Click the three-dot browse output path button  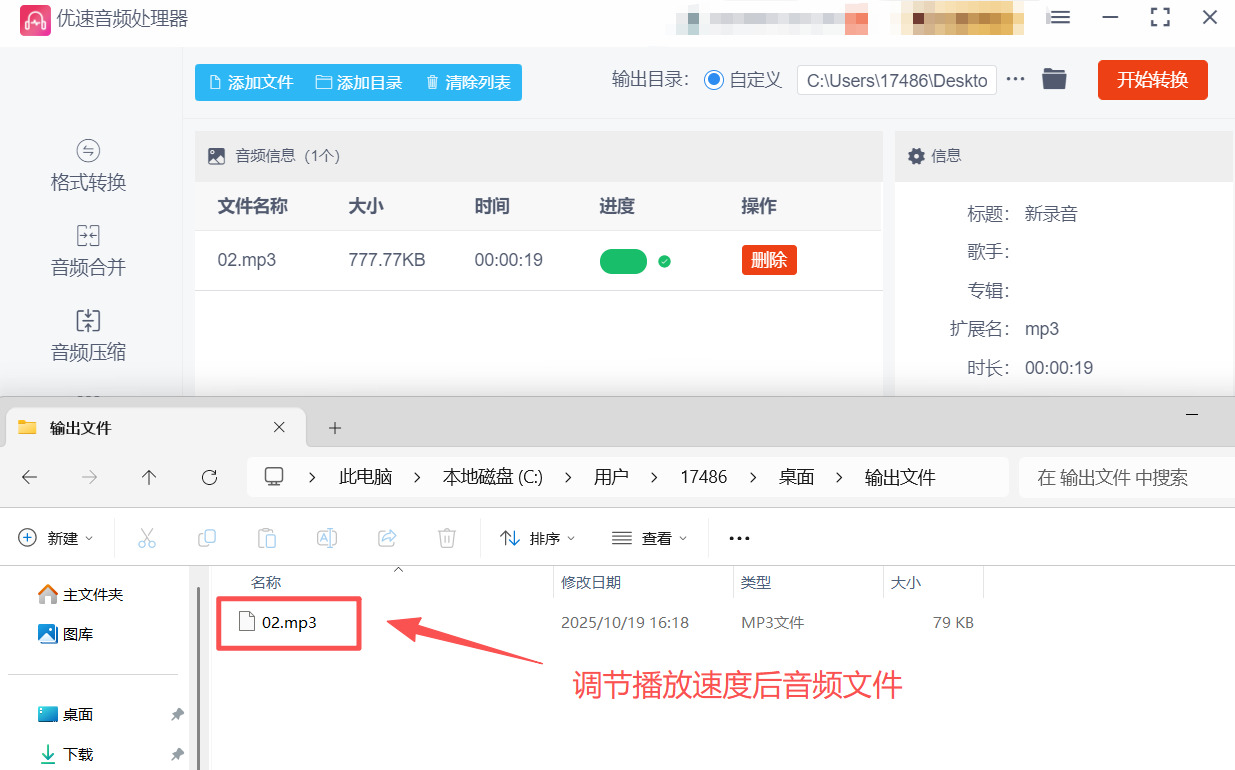[x=1015, y=79]
